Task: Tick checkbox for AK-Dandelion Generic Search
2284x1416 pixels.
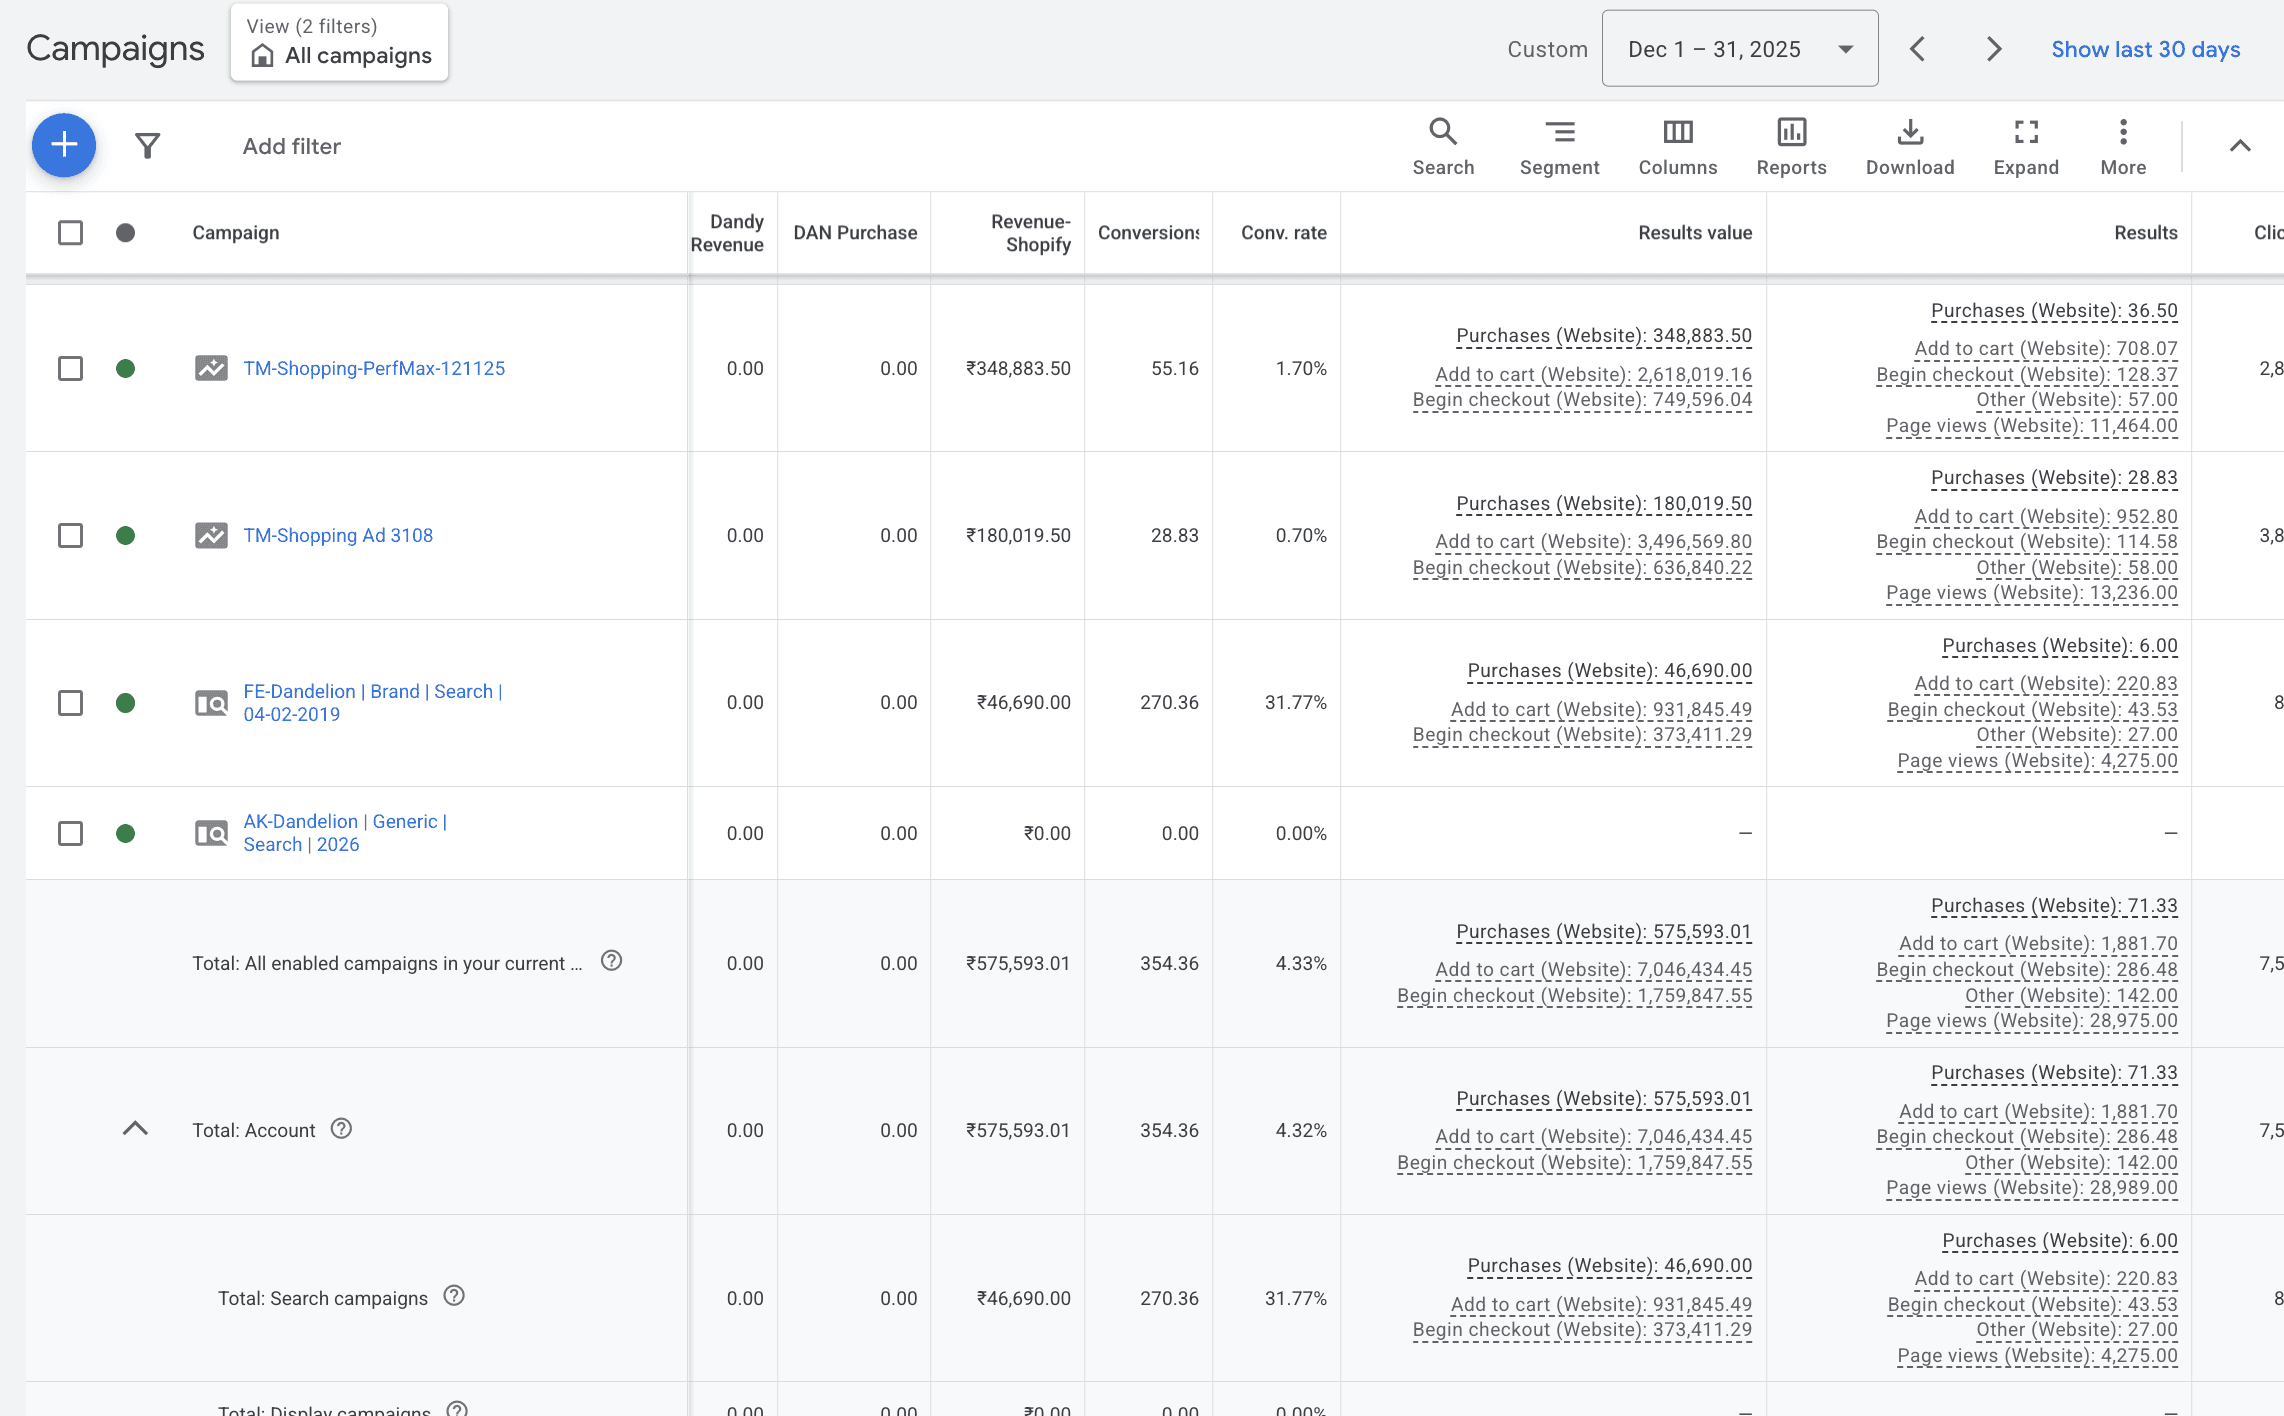Action: (70, 833)
